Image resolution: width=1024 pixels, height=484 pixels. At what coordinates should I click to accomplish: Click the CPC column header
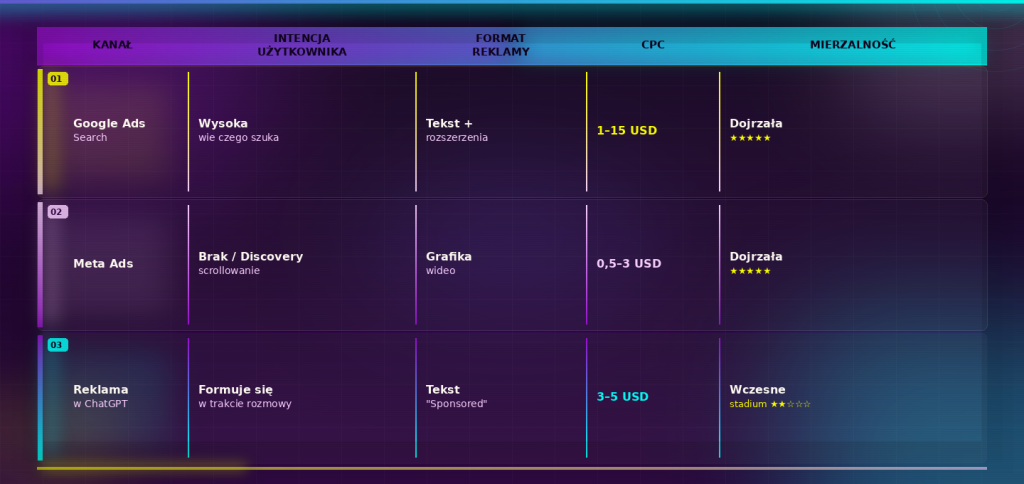(652, 45)
